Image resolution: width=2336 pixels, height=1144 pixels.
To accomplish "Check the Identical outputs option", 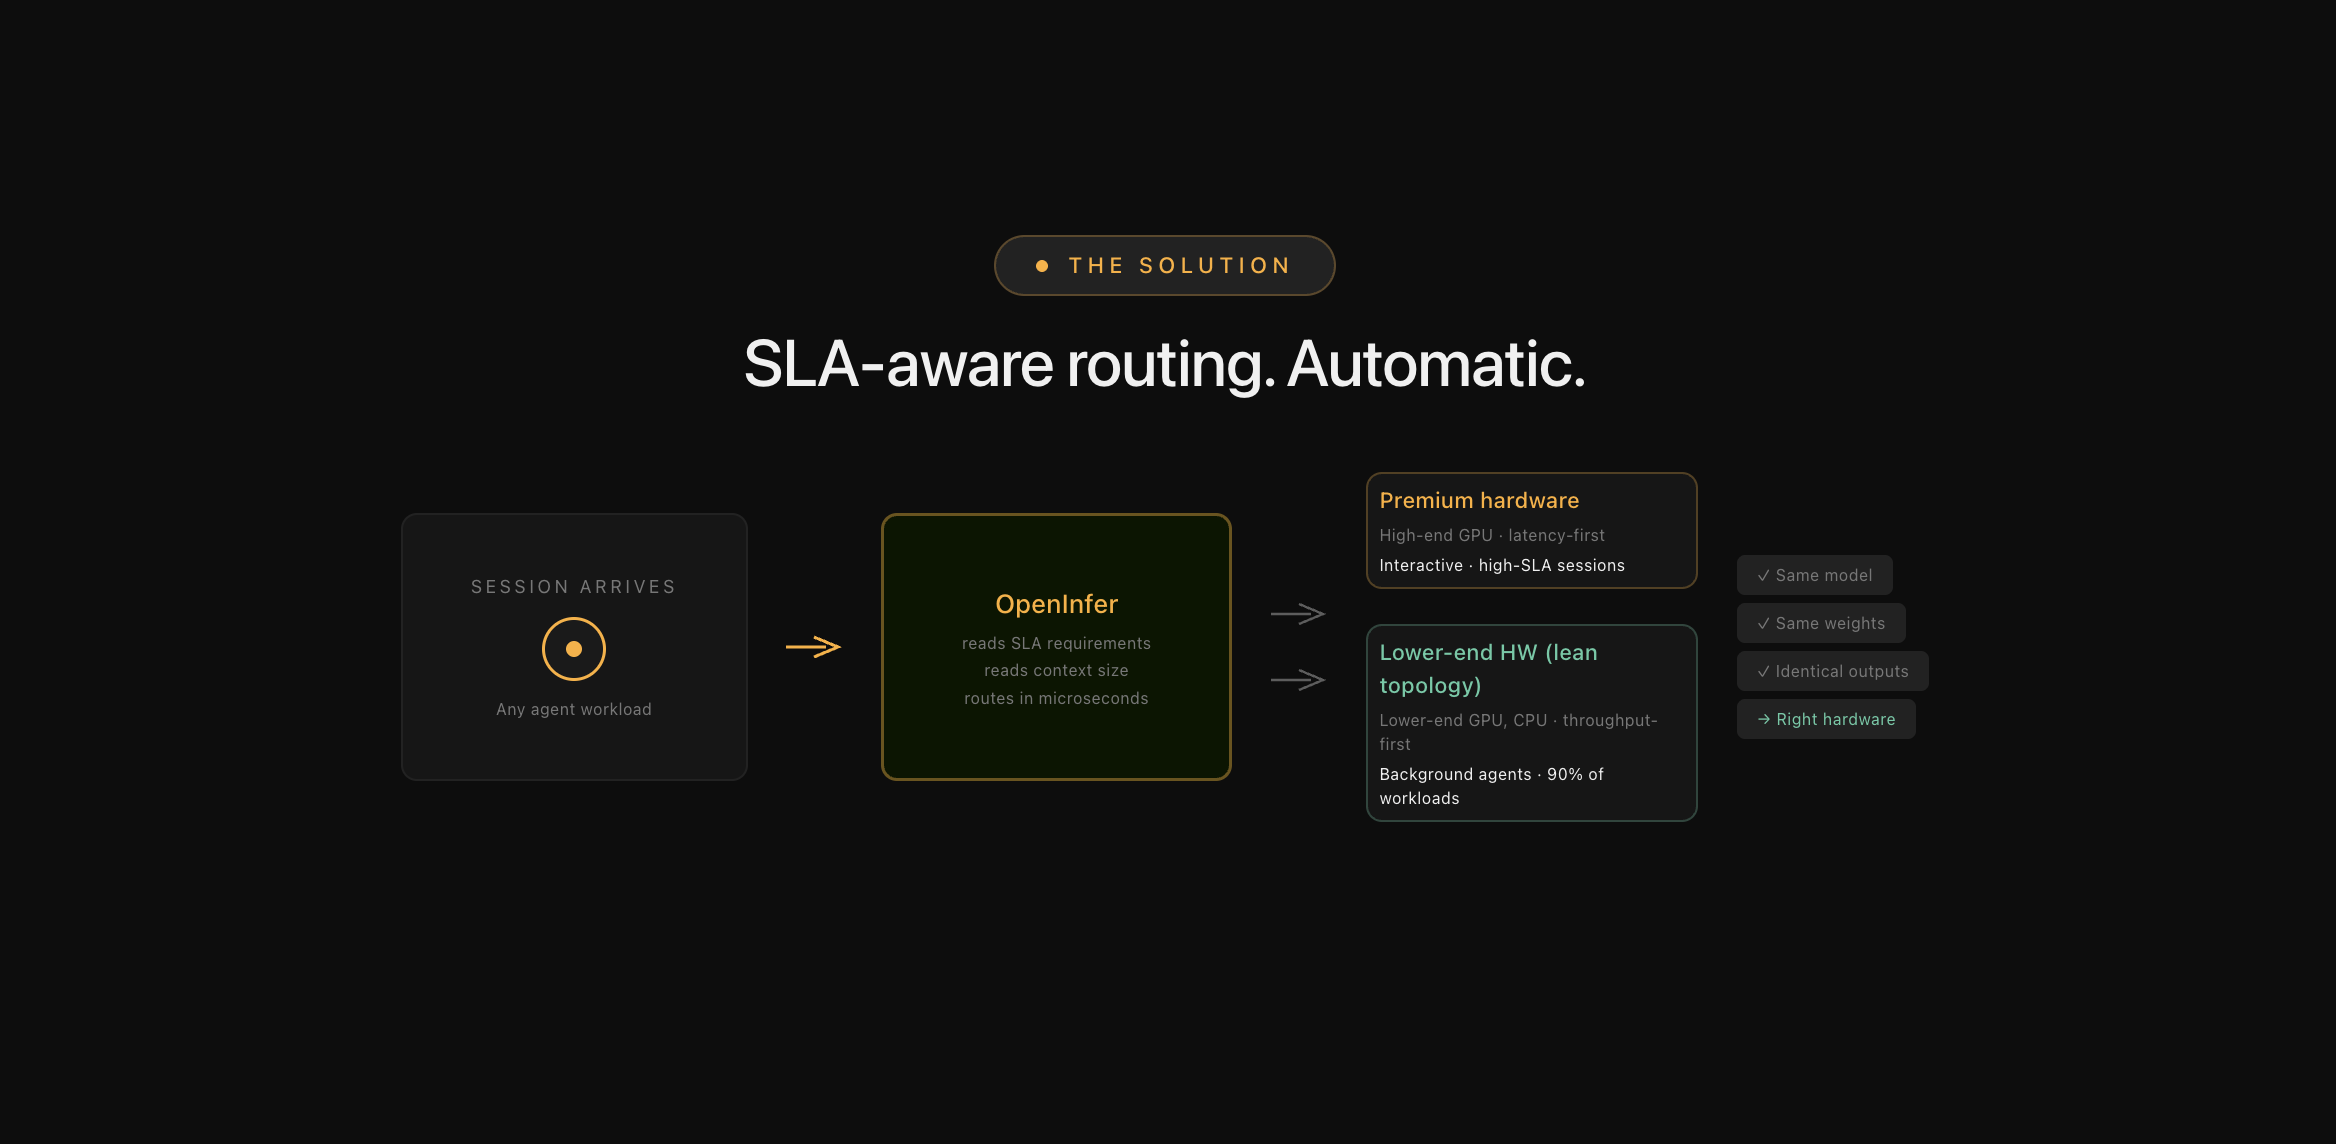I will [x=1831, y=671].
